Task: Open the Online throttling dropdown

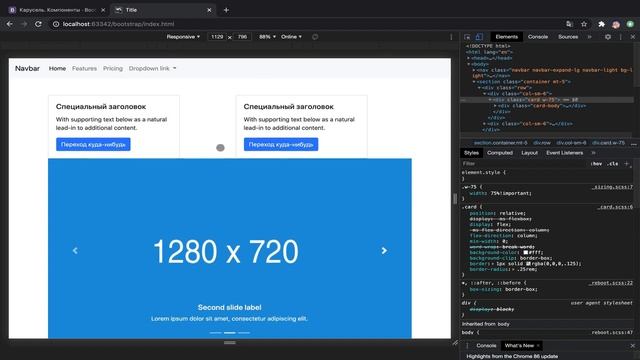Action: tap(291, 37)
